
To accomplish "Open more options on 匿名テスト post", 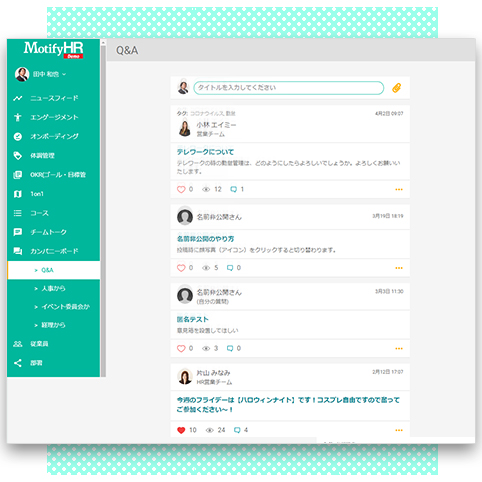I will coord(399,349).
